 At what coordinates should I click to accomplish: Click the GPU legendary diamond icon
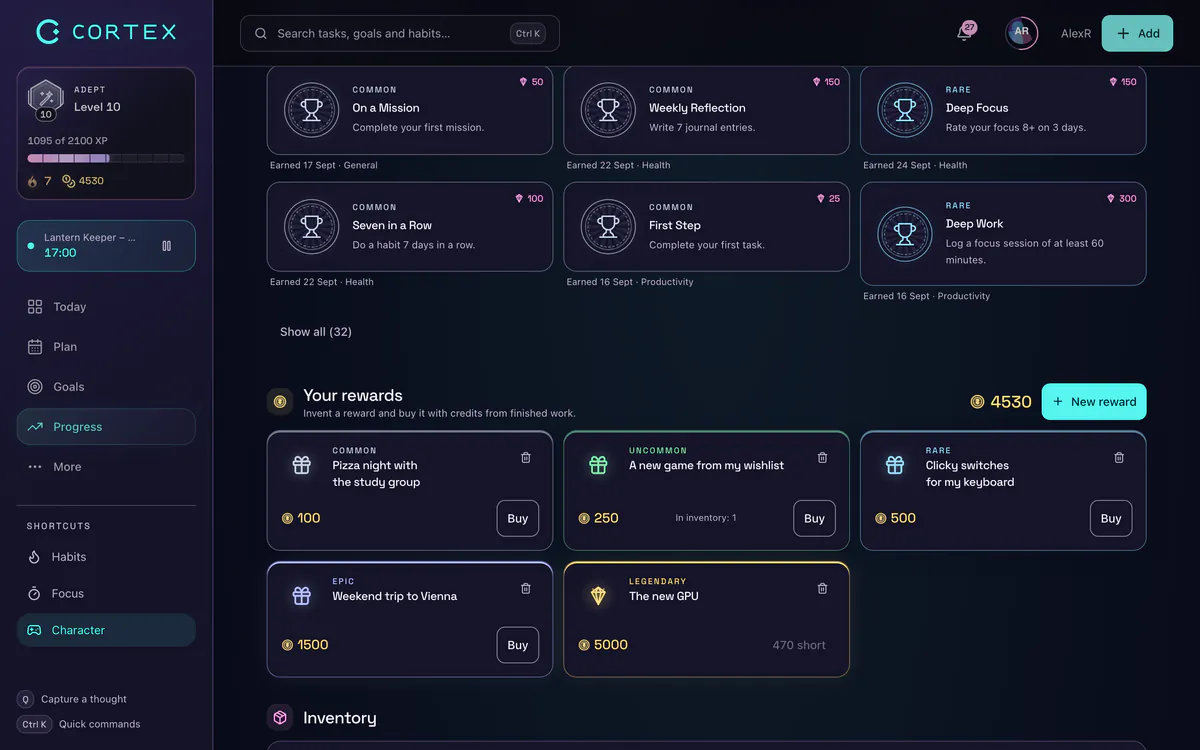[x=598, y=596]
